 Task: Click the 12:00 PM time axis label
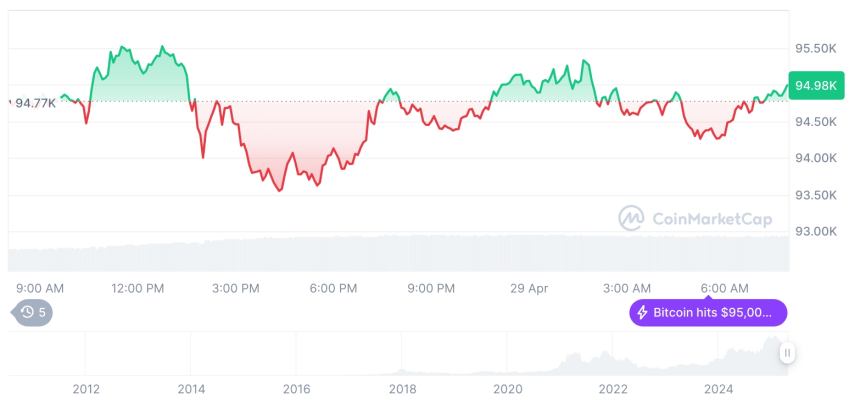pyautogui.click(x=137, y=288)
